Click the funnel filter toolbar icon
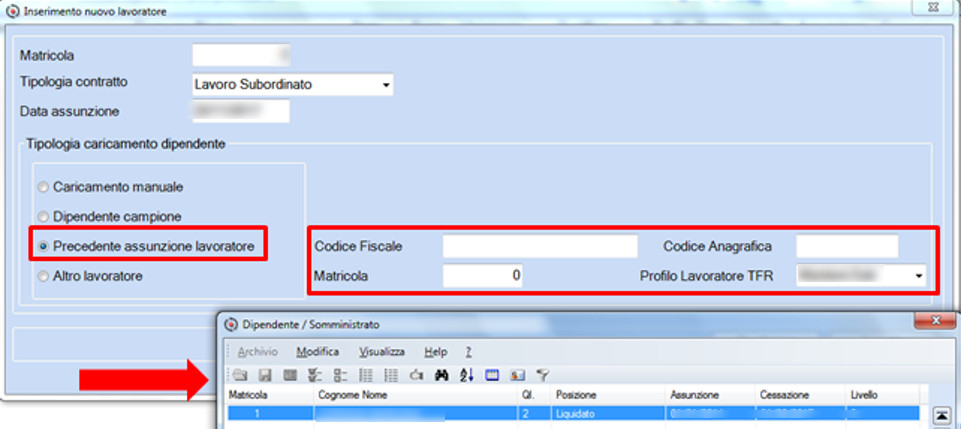Viewport: 961px width, 429px height. (542, 374)
